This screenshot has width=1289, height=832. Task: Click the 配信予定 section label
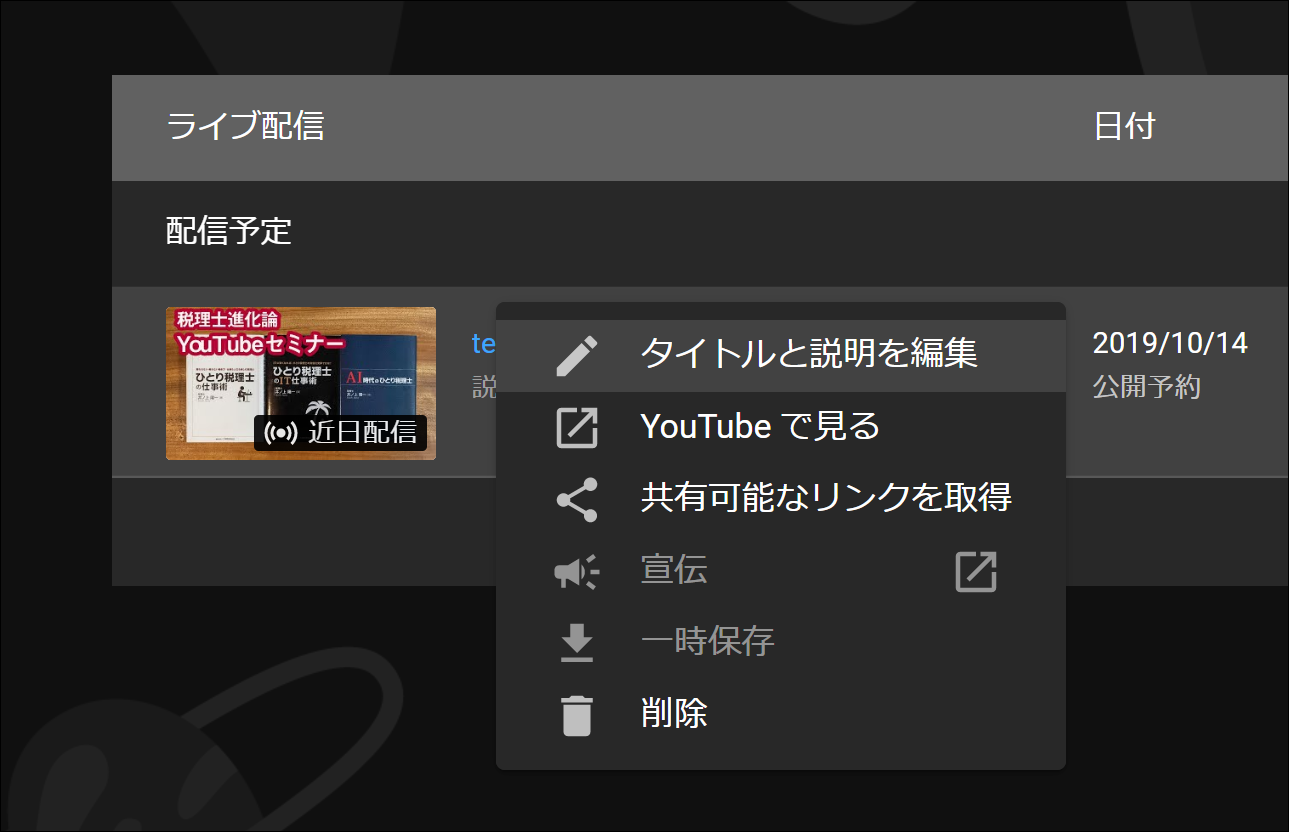[x=229, y=232]
